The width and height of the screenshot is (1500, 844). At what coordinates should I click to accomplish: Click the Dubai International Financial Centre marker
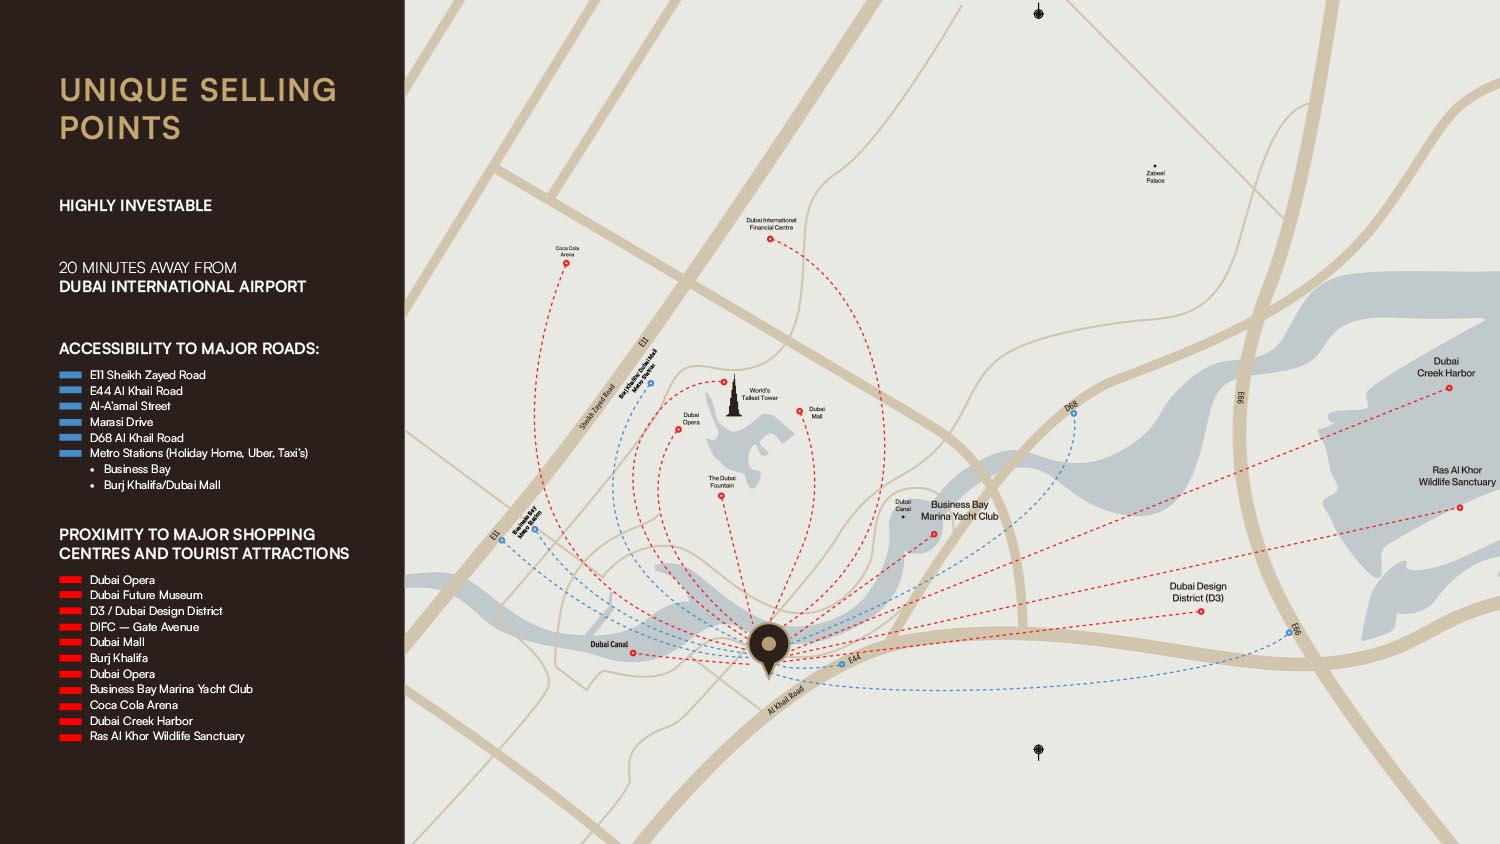(770, 239)
